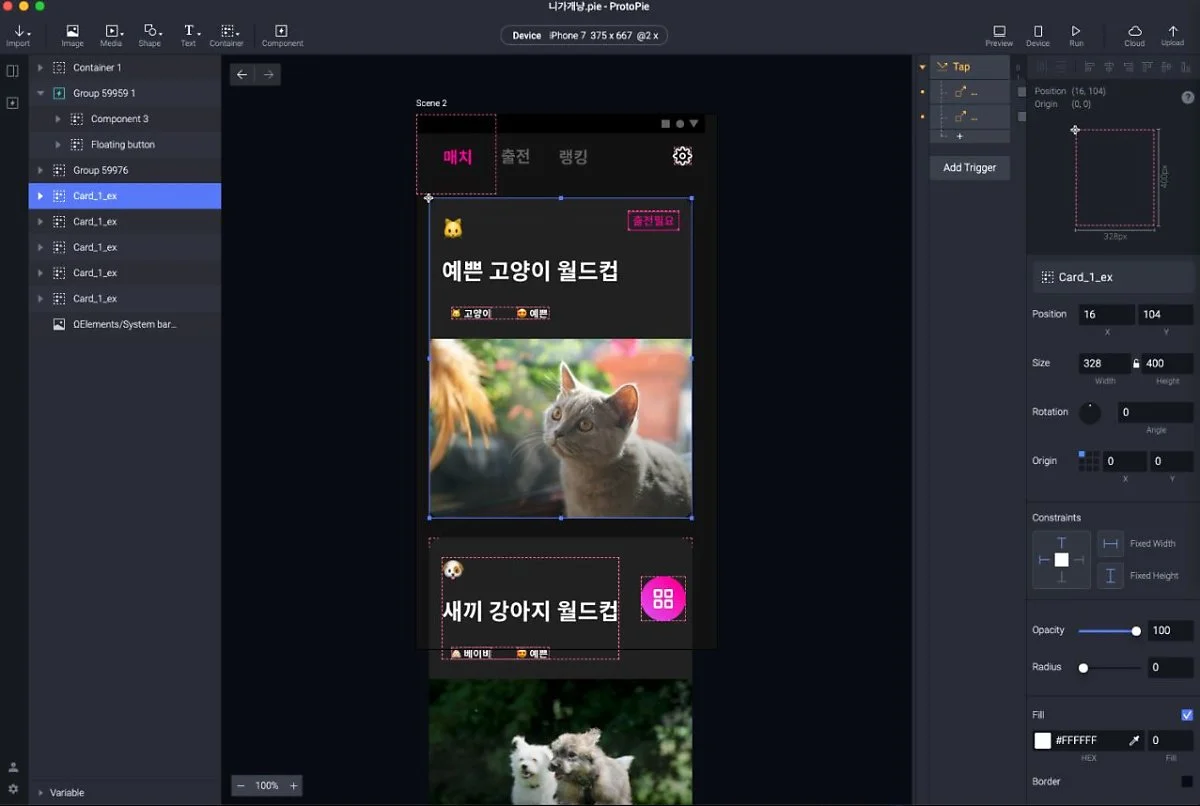1200x806 pixels.
Task: Click the settings gear in the scene
Action: pos(682,156)
